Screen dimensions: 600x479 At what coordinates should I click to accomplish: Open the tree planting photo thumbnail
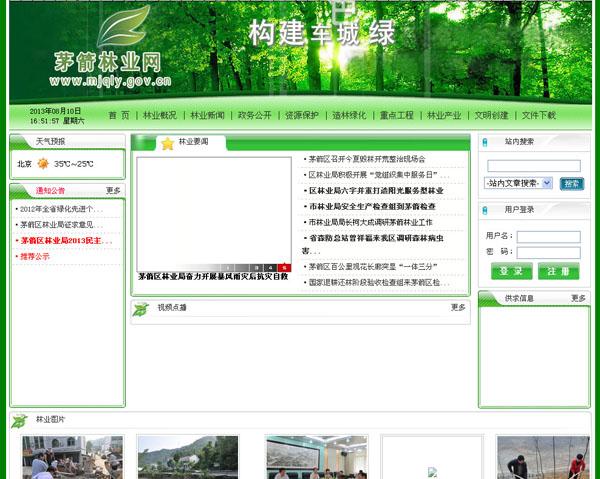click(543, 457)
